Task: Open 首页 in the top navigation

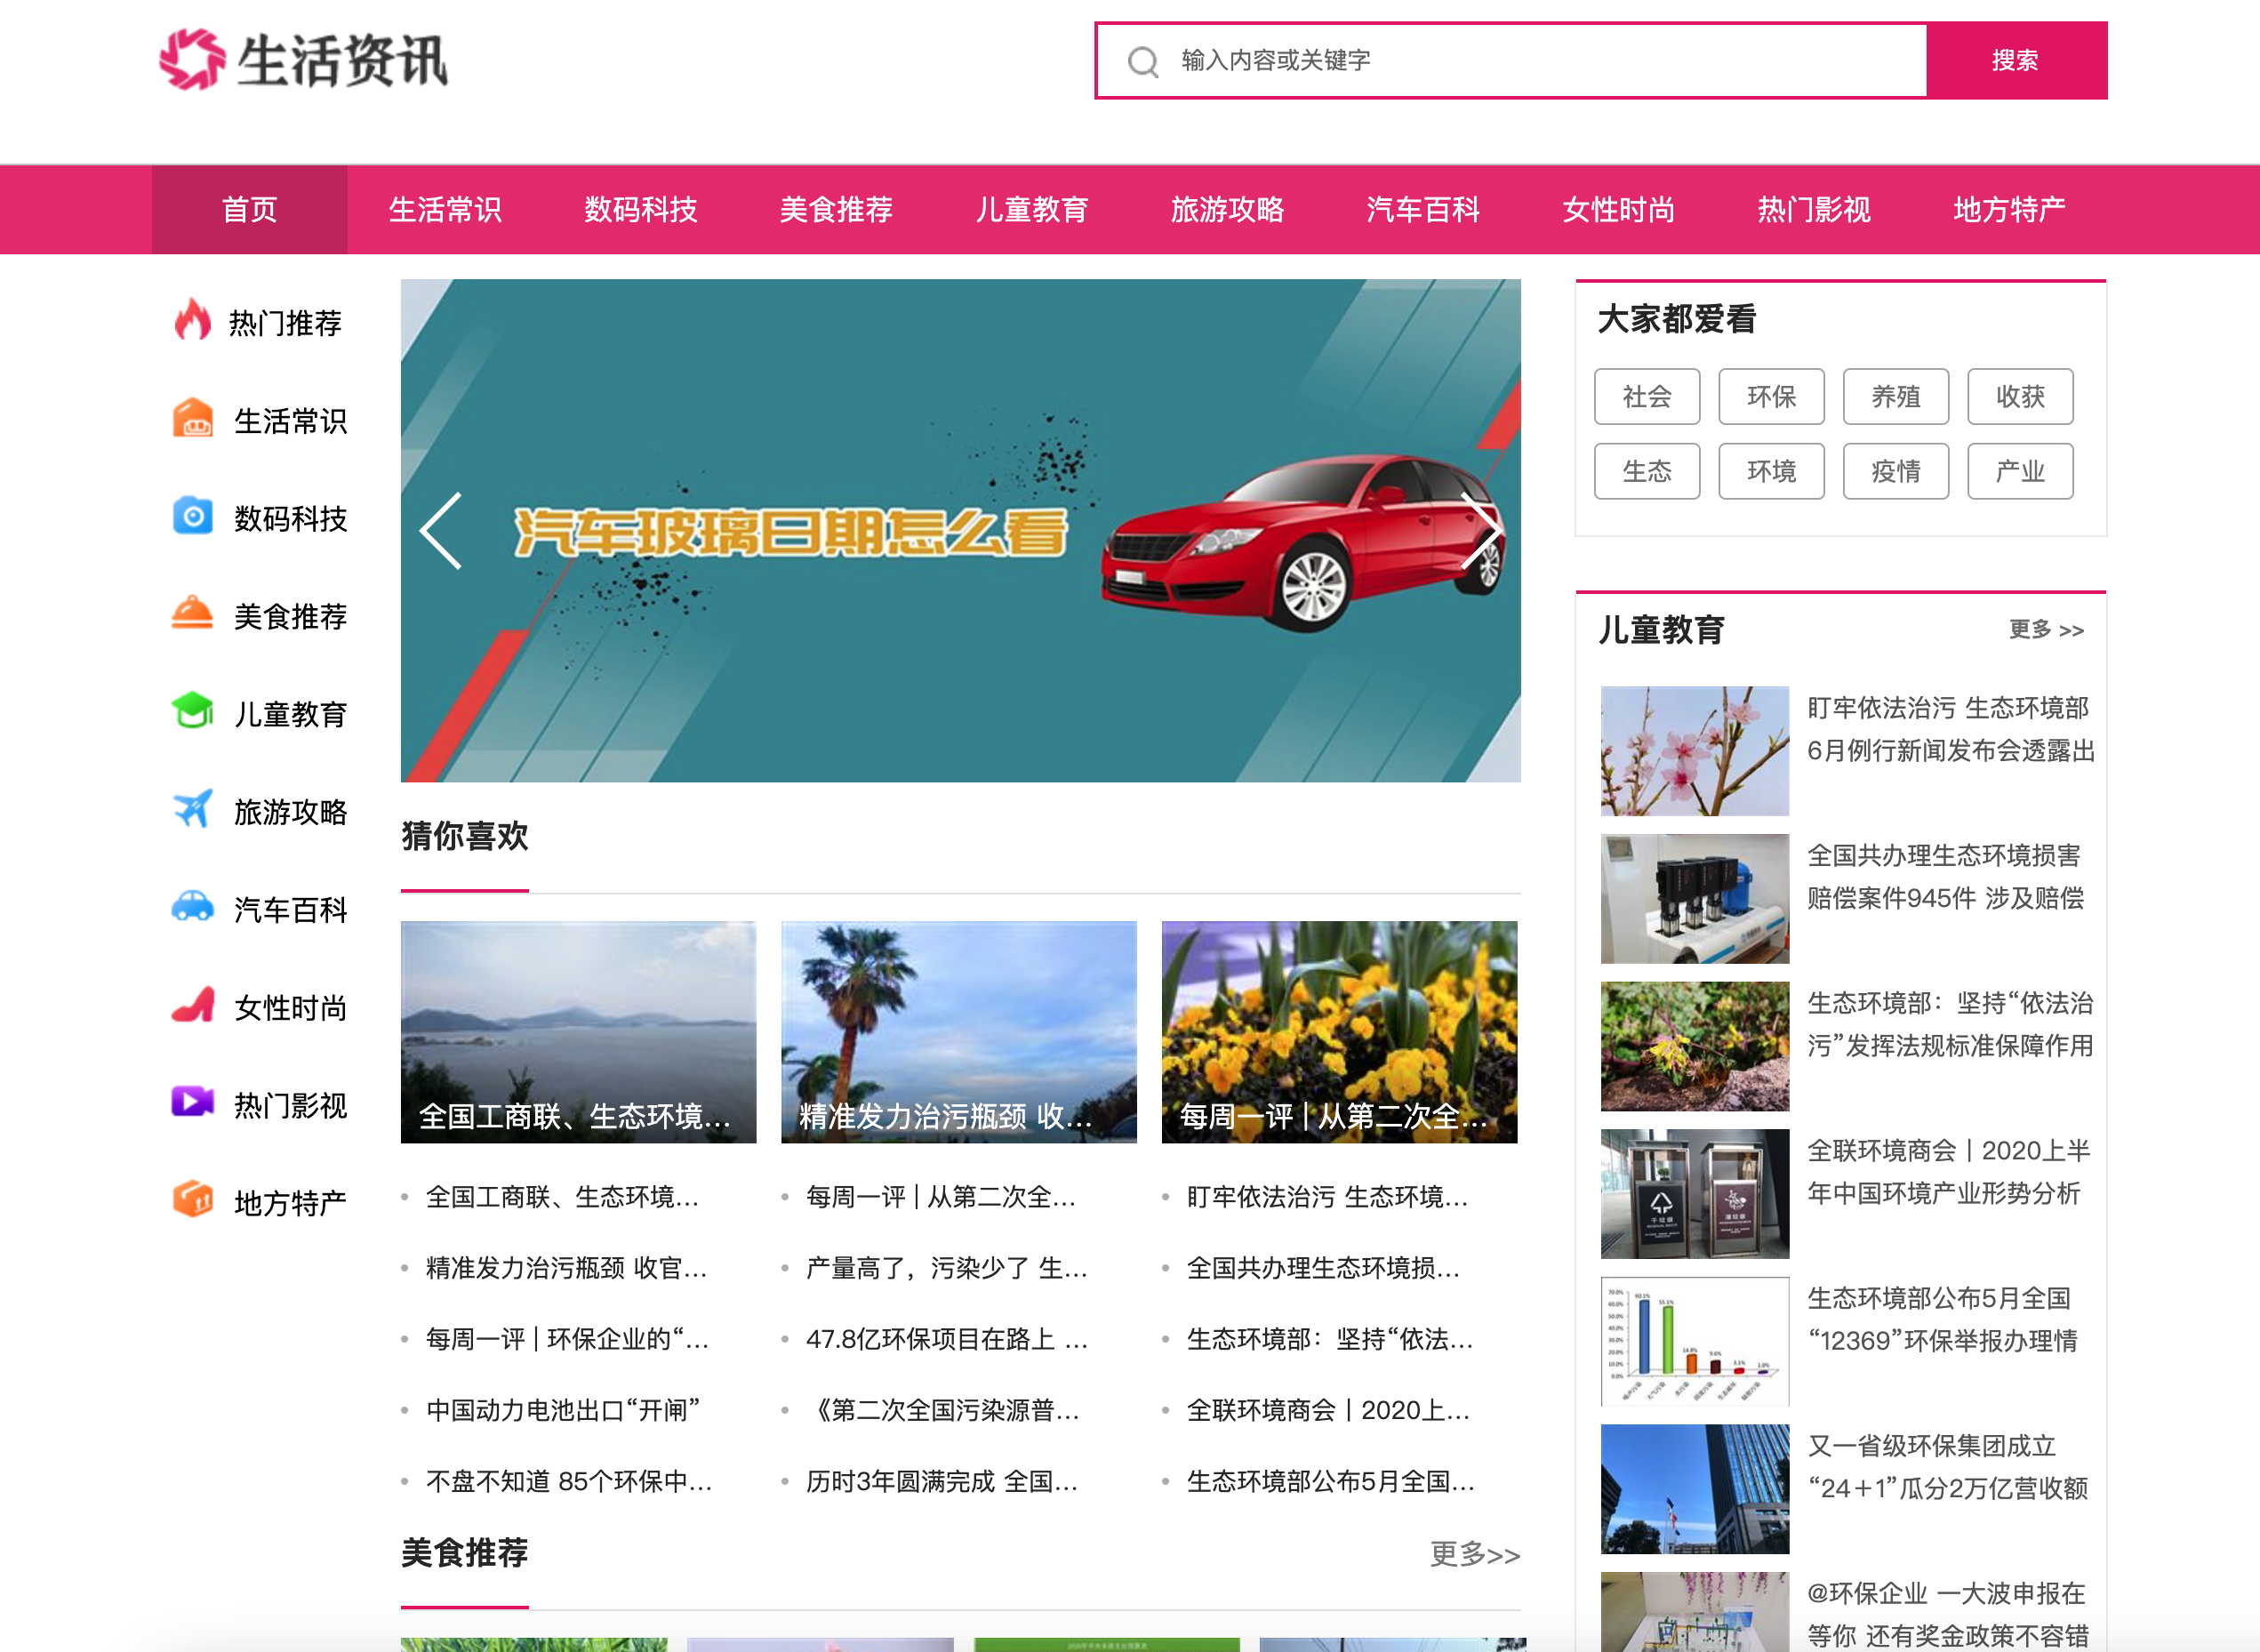Action: 249,209
